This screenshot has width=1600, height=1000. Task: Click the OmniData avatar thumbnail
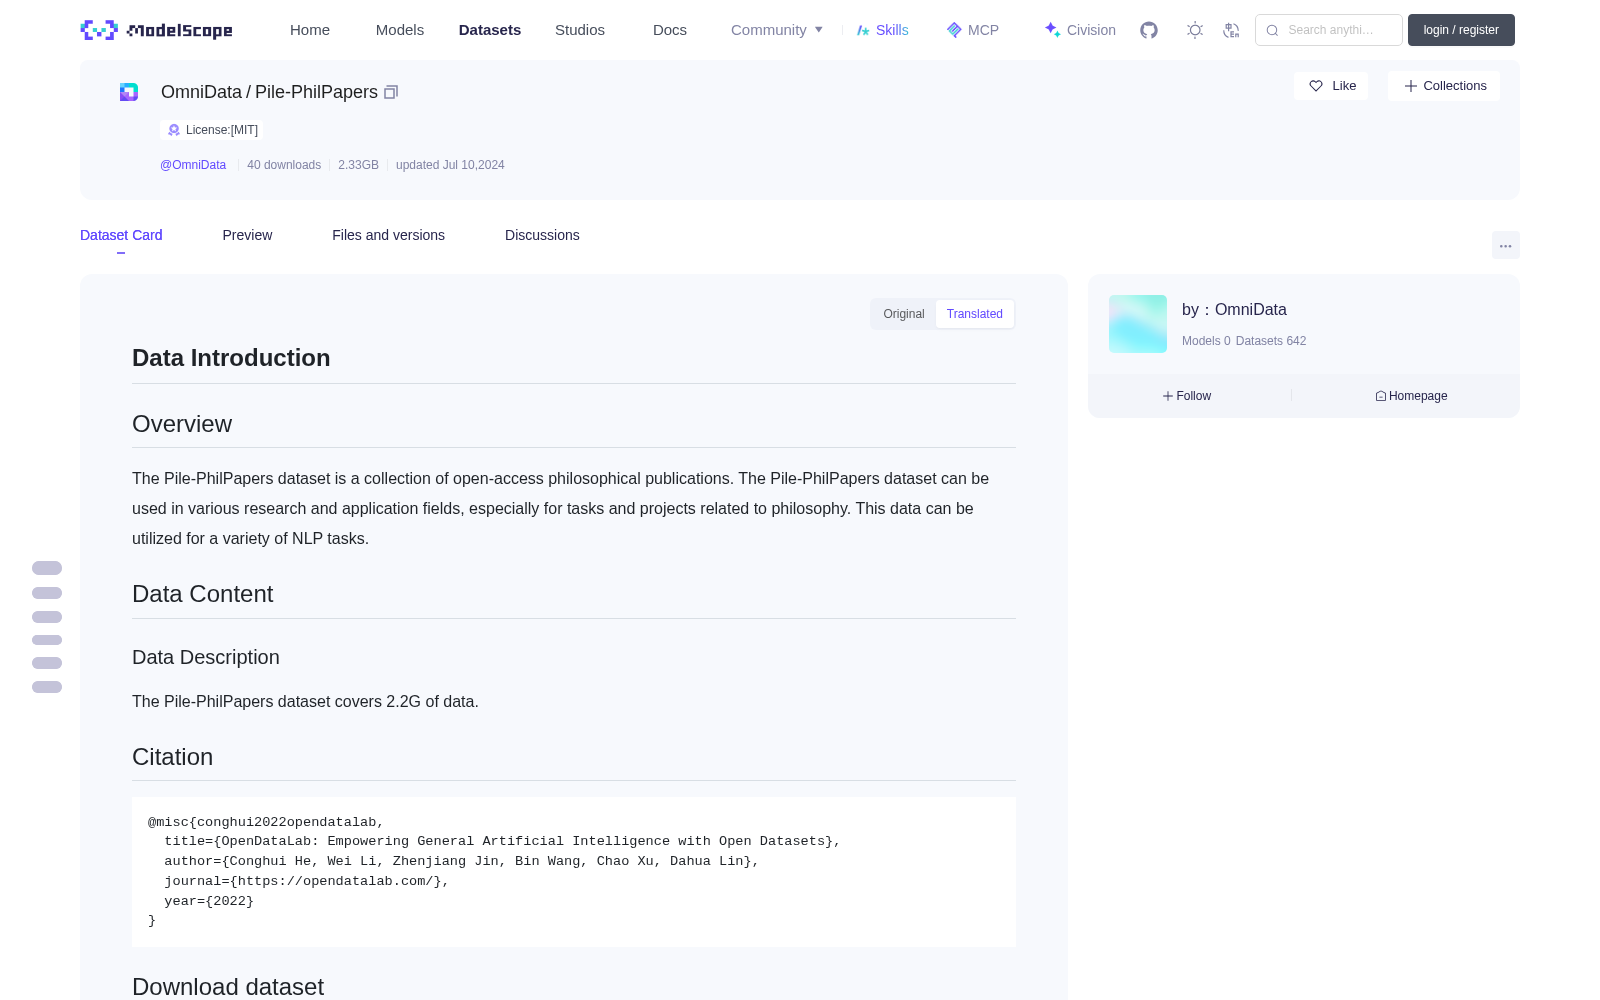[x=1138, y=324]
